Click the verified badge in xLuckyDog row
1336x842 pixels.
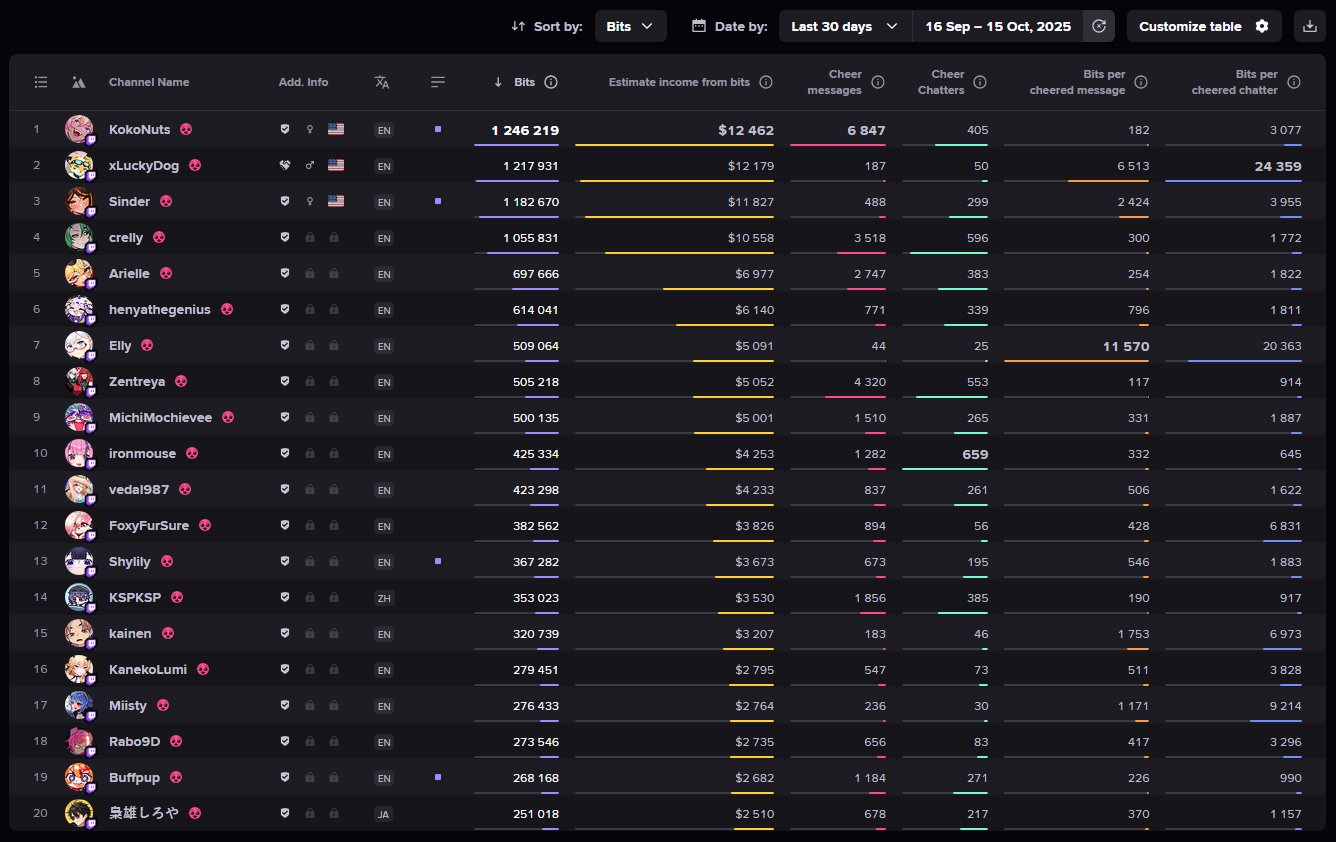(285, 166)
